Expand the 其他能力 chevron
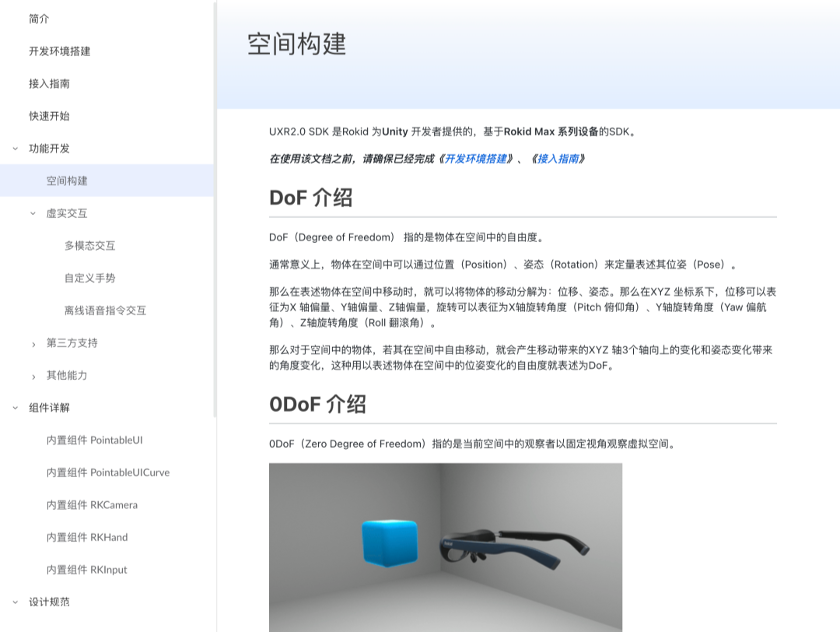 pos(33,377)
